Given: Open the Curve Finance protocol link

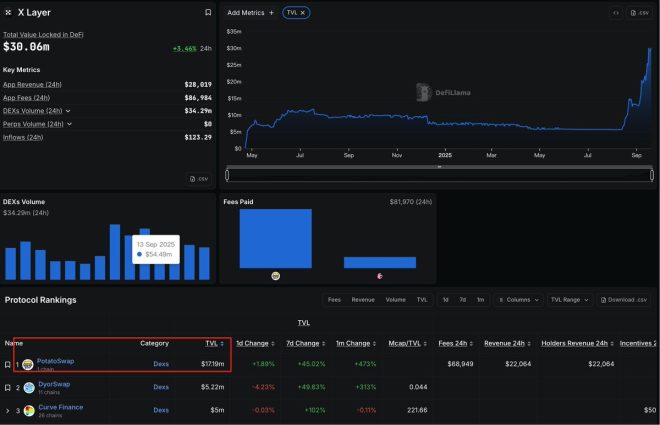Looking at the screenshot, I should [61, 407].
